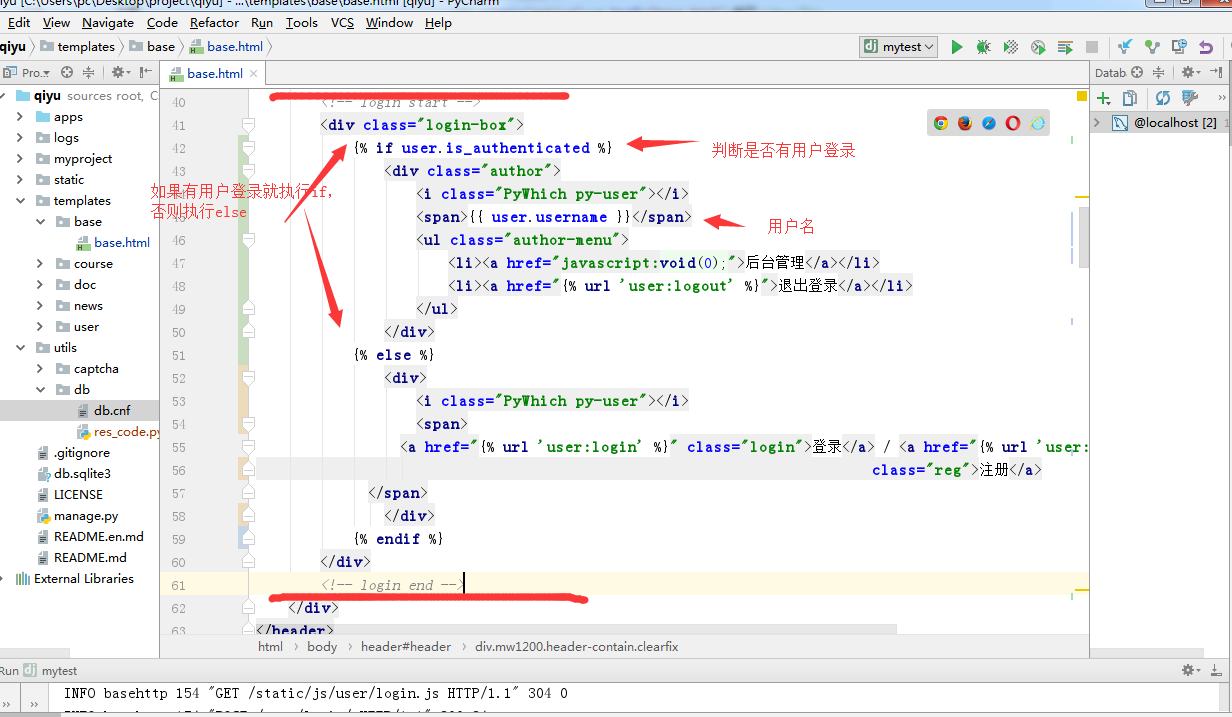Screen dimensions: 1232x717
Task: Open the VCS menu
Action: [x=343, y=22]
